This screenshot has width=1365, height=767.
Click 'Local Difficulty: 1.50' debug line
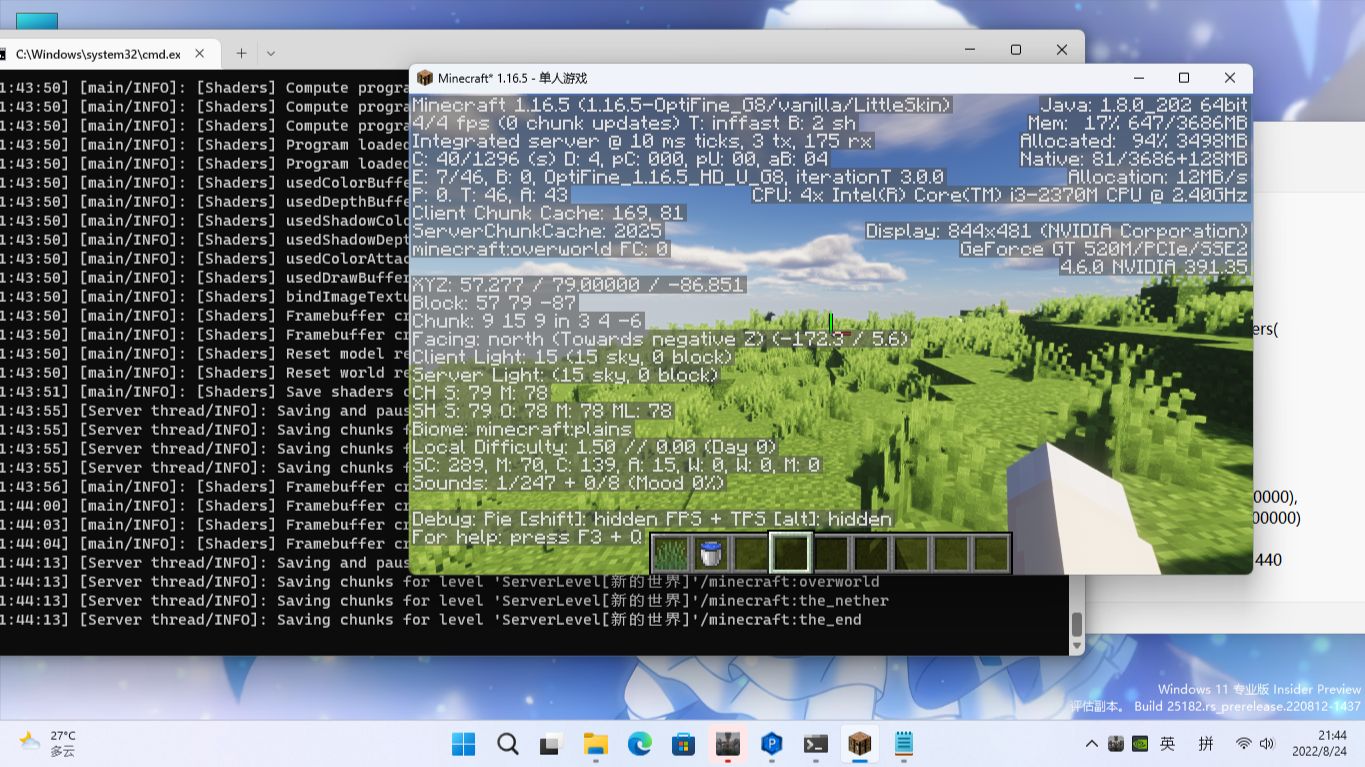pos(594,447)
